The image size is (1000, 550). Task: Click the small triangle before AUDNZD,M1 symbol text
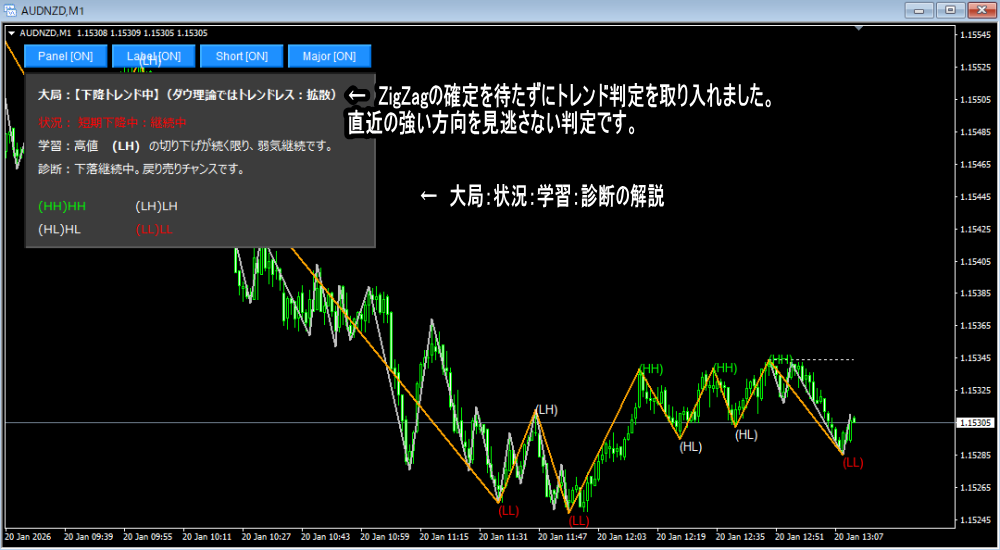point(11,33)
